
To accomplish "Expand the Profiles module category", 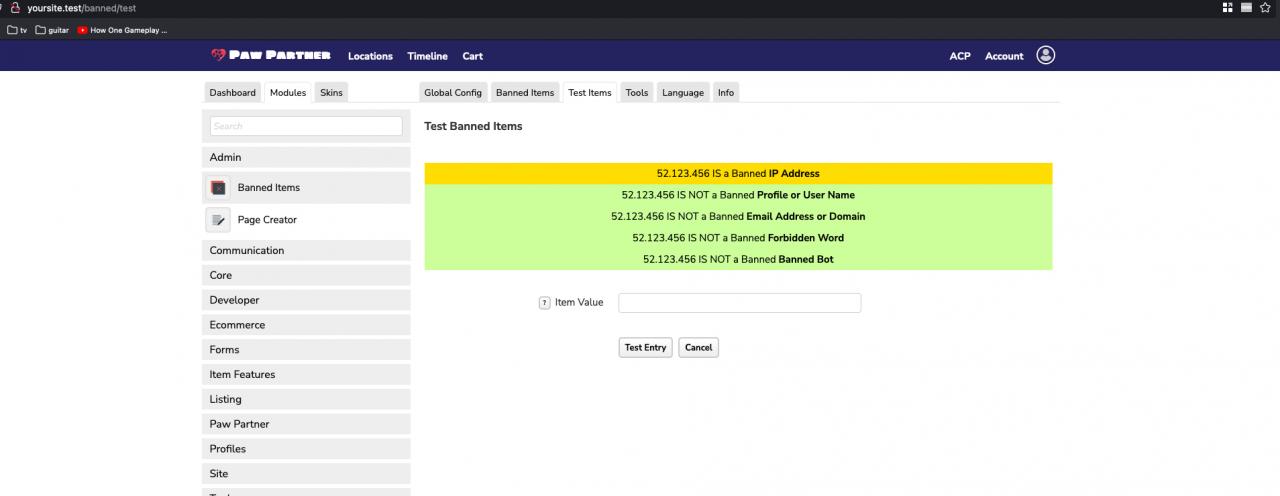I will tap(306, 449).
